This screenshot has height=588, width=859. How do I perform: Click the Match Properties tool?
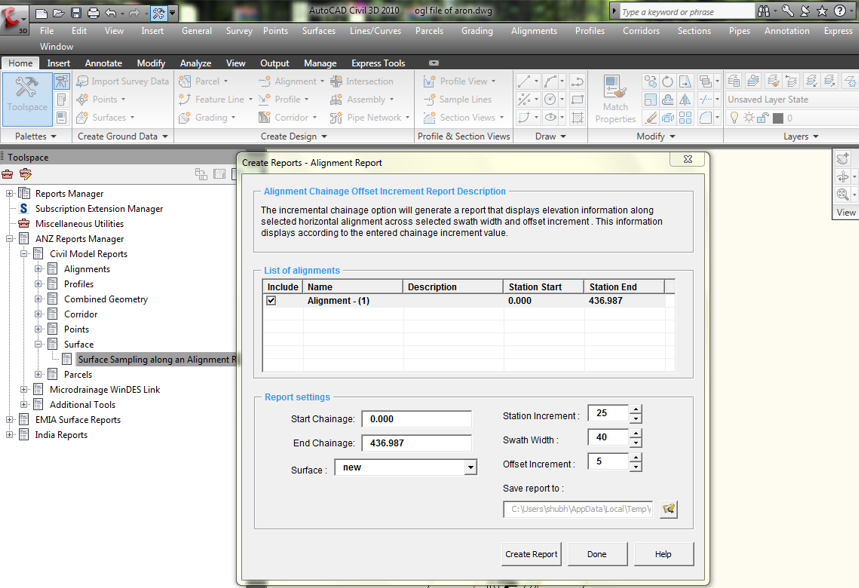pos(615,99)
